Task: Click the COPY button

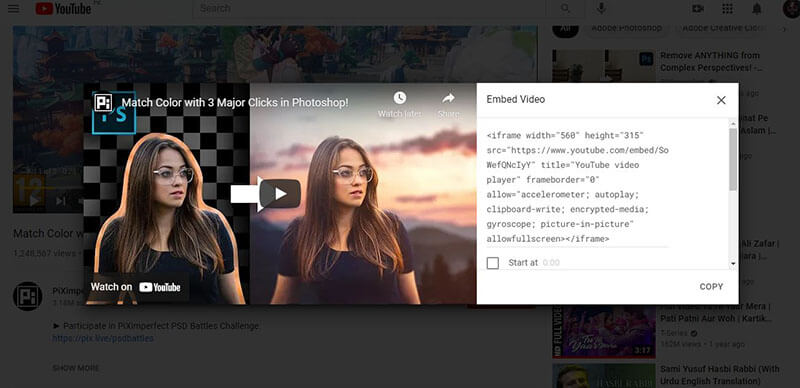Action: pos(711,287)
